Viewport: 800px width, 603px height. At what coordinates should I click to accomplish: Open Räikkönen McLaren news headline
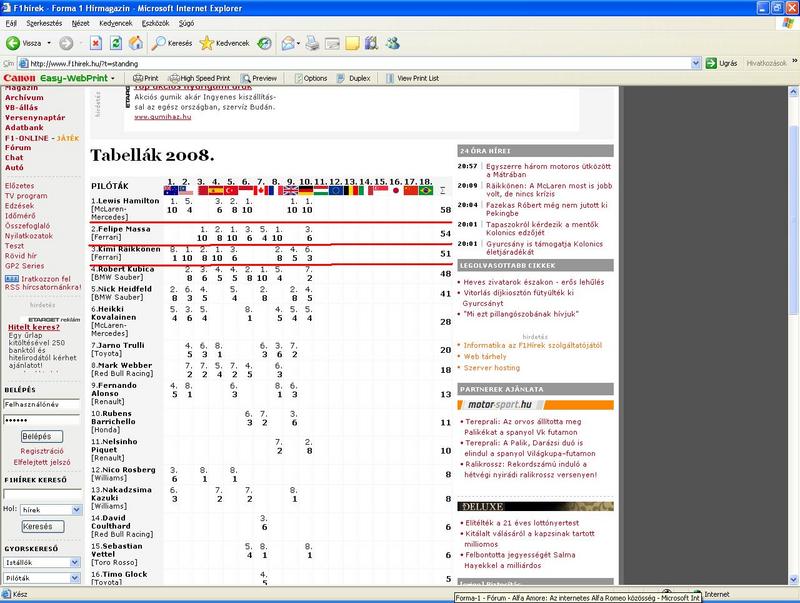pyautogui.click(x=549, y=190)
